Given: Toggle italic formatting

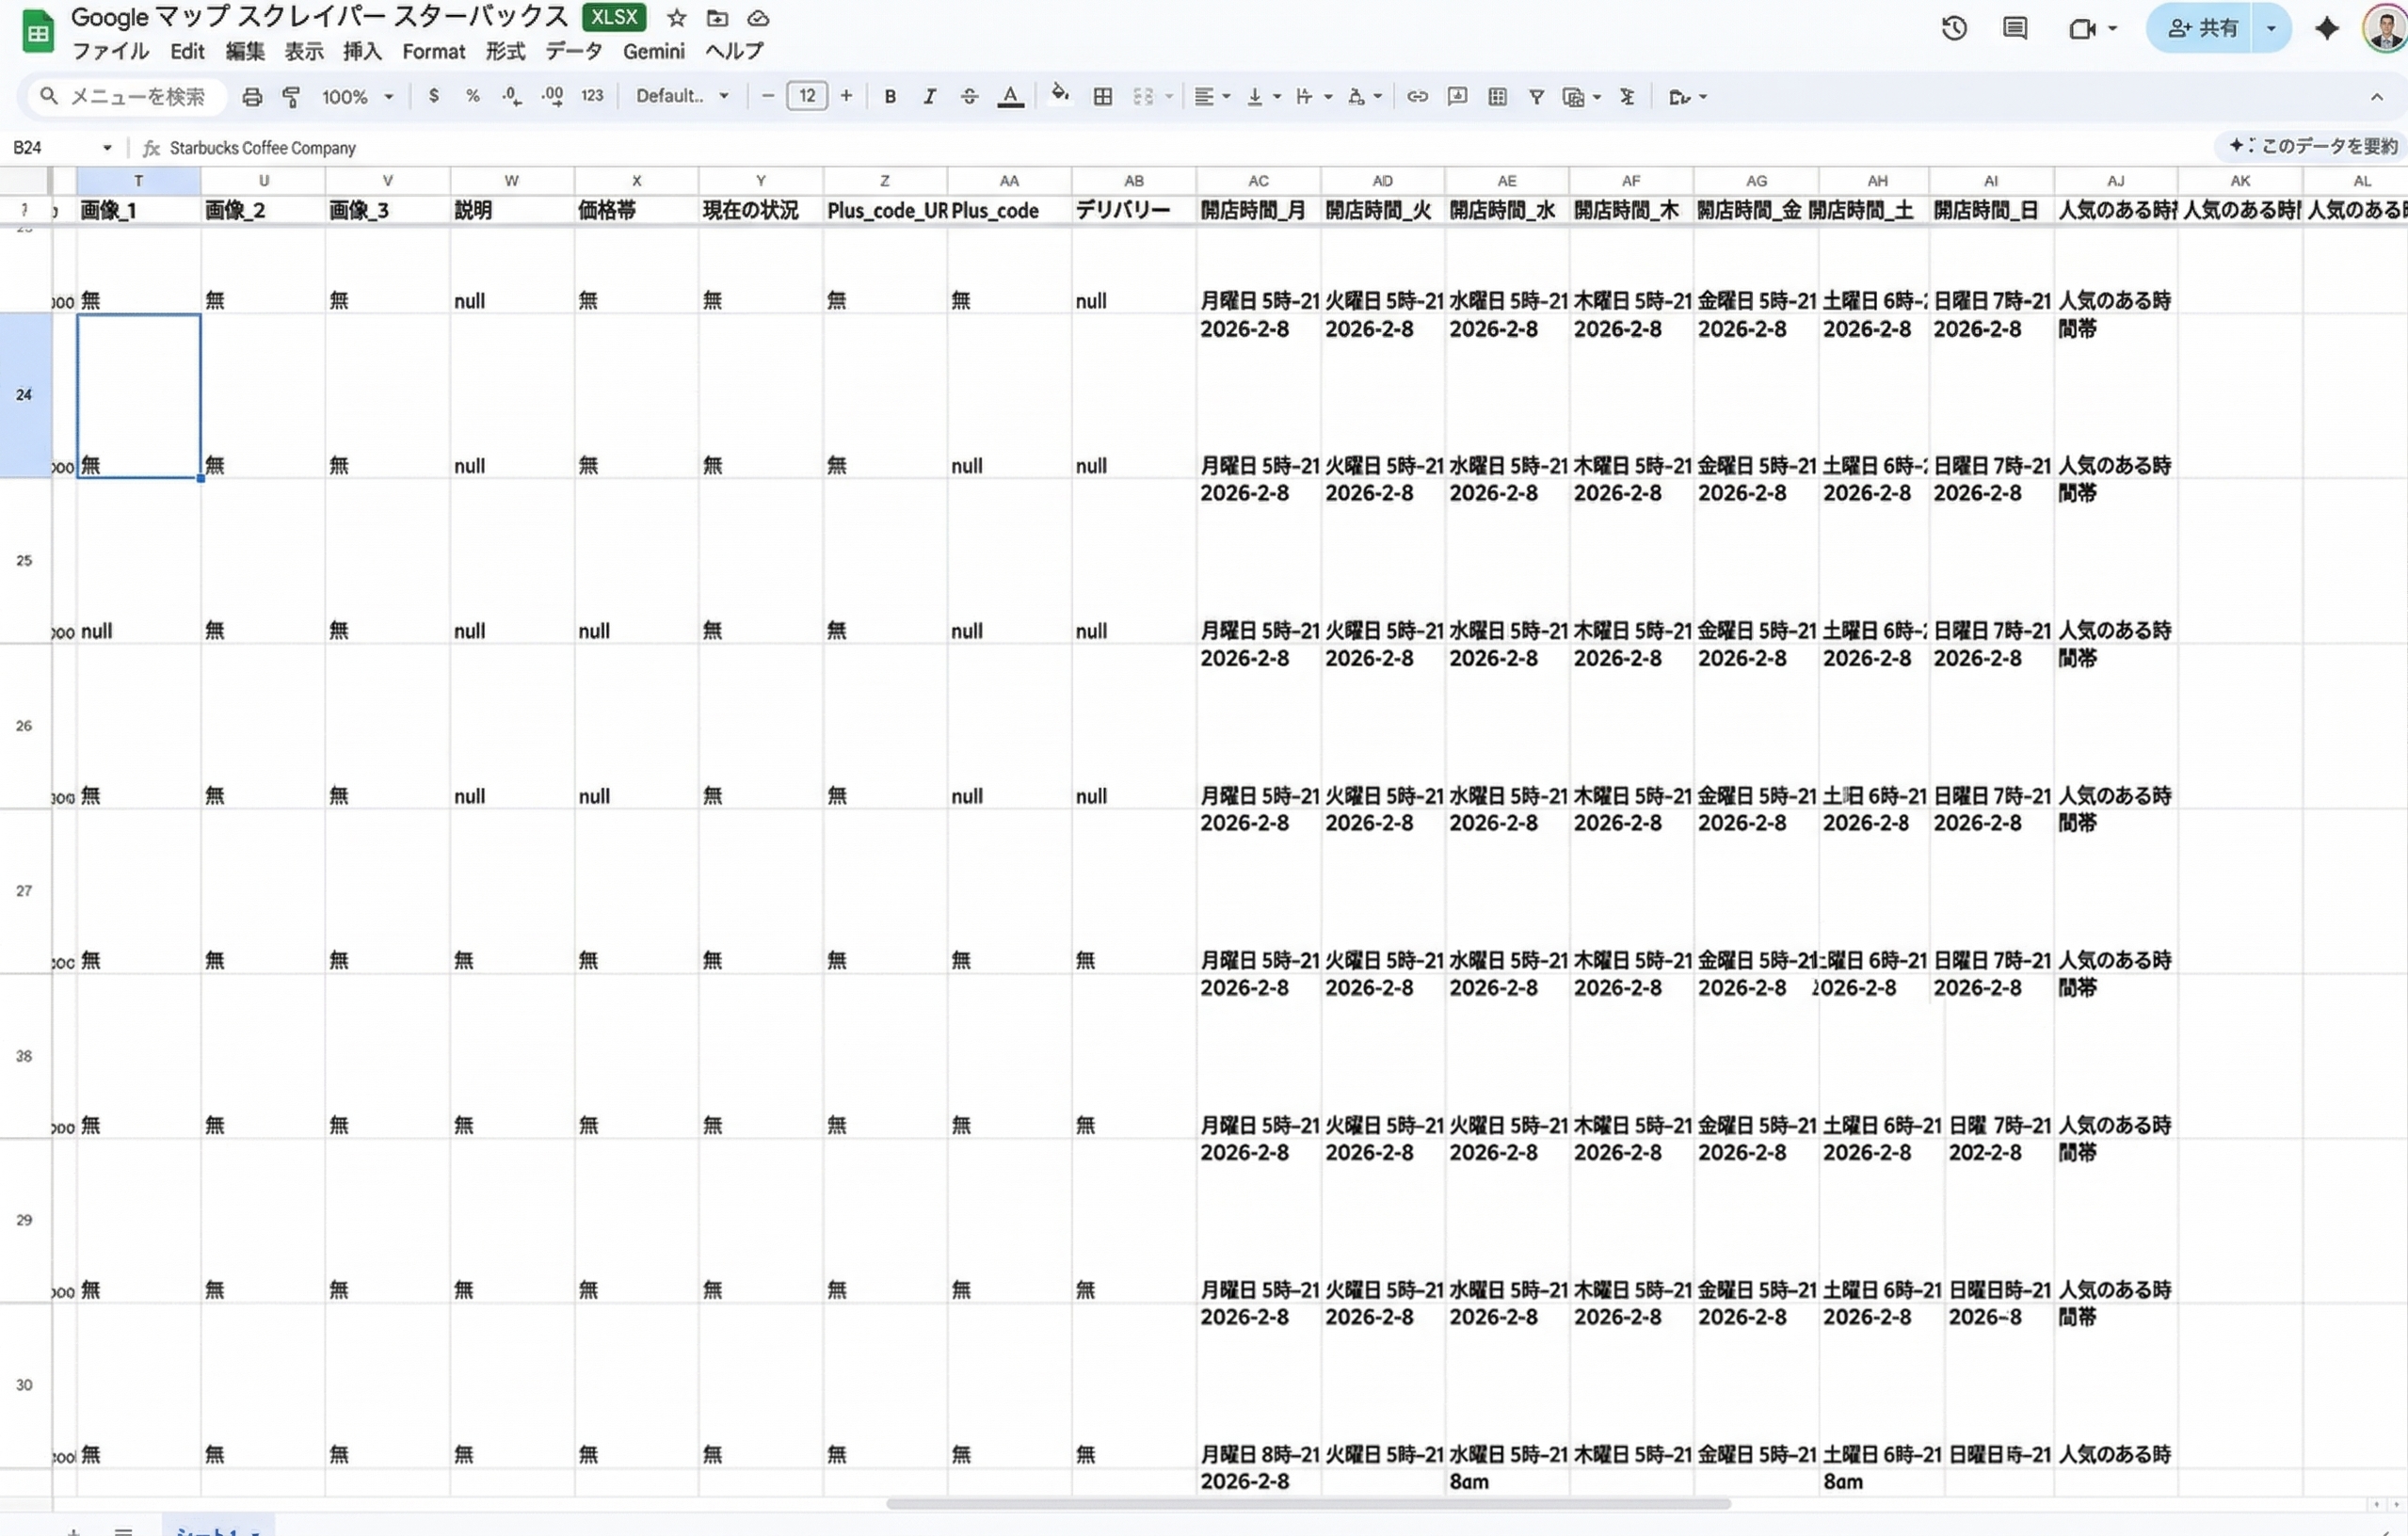Looking at the screenshot, I should [x=929, y=97].
